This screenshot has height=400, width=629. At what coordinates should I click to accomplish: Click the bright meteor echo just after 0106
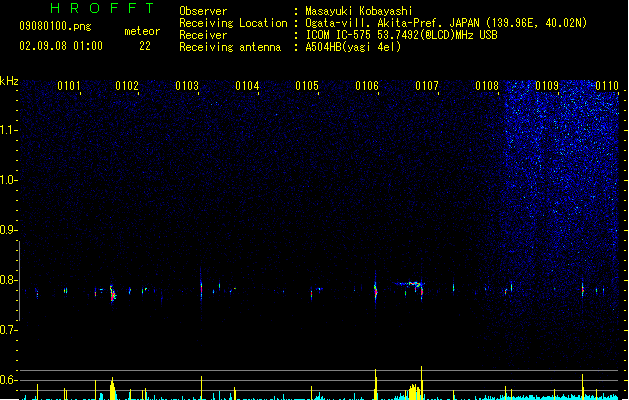(376, 289)
